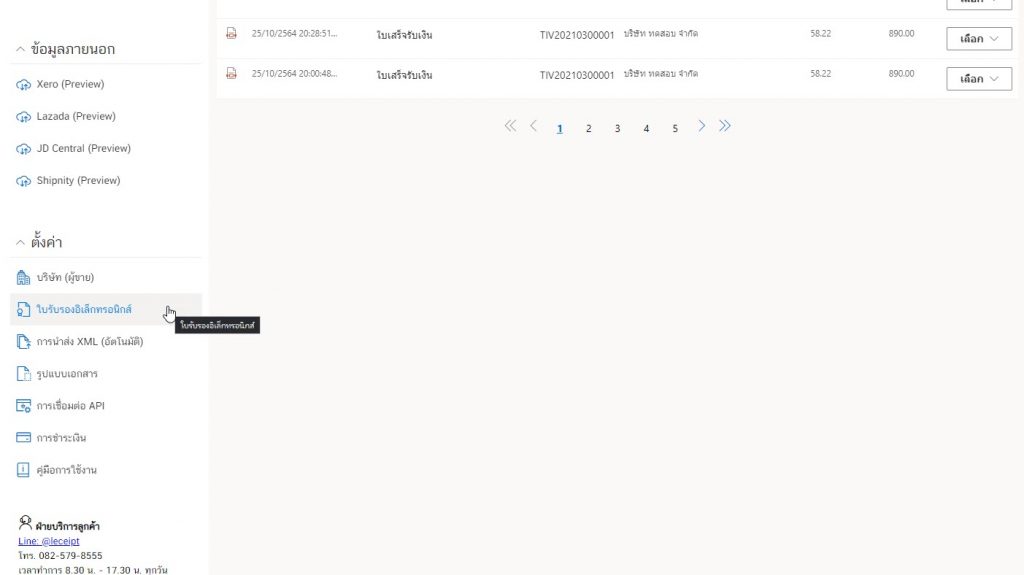The width and height of the screenshot is (1024, 575).
Task: Click amount 890.00 in the 20:28:51 row
Action: click(x=901, y=33)
